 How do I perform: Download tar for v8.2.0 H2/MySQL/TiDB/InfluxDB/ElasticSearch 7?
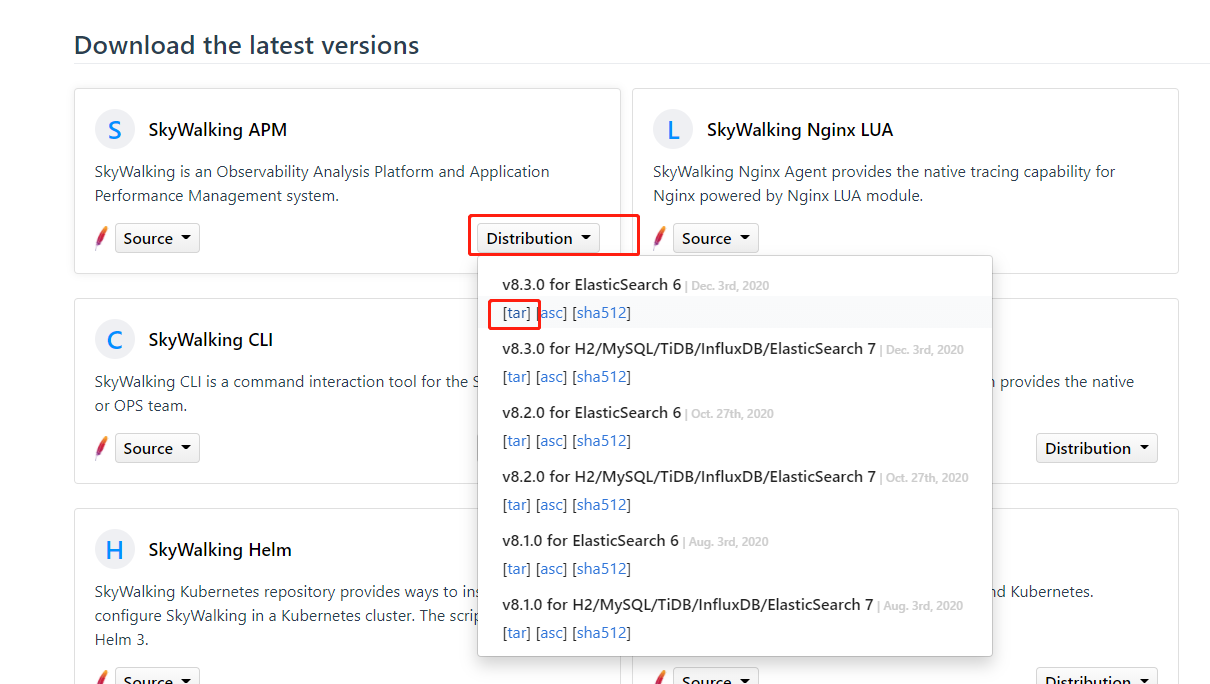(x=516, y=505)
